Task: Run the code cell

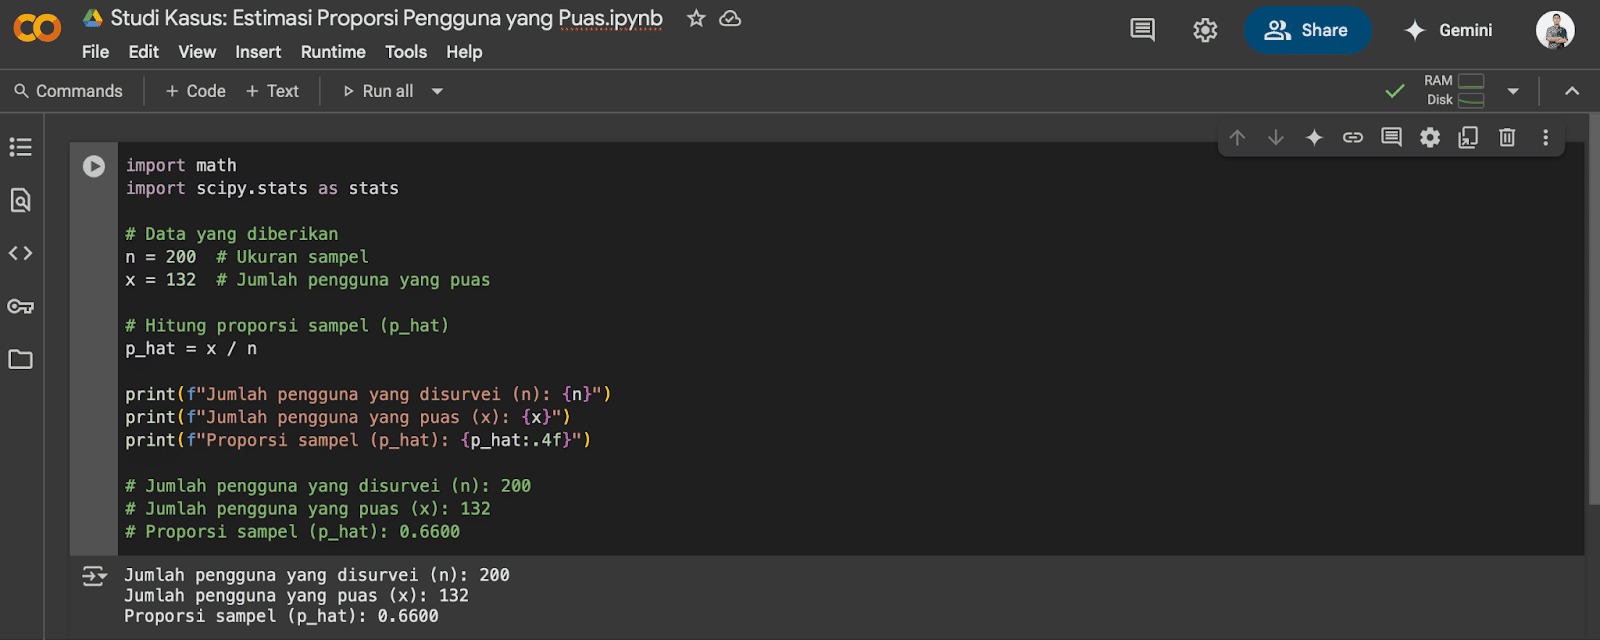Action: pyautogui.click(x=94, y=166)
